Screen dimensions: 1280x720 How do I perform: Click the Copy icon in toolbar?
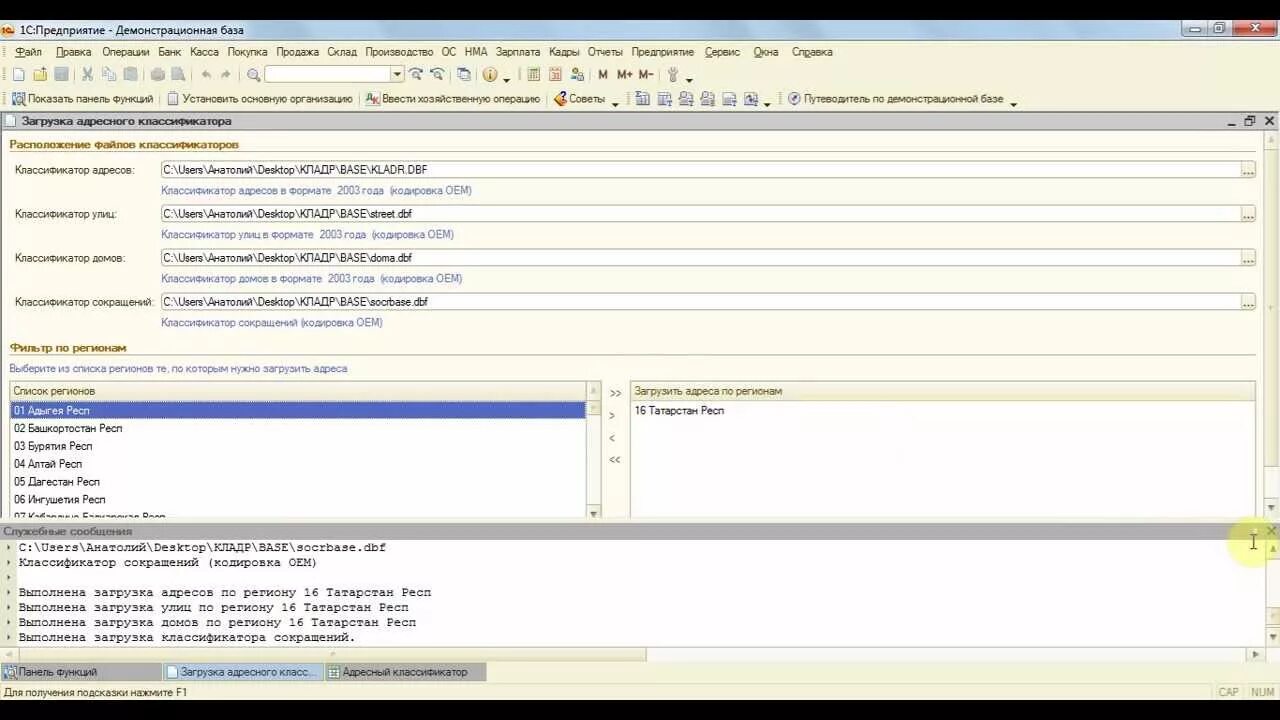pos(108,75)
